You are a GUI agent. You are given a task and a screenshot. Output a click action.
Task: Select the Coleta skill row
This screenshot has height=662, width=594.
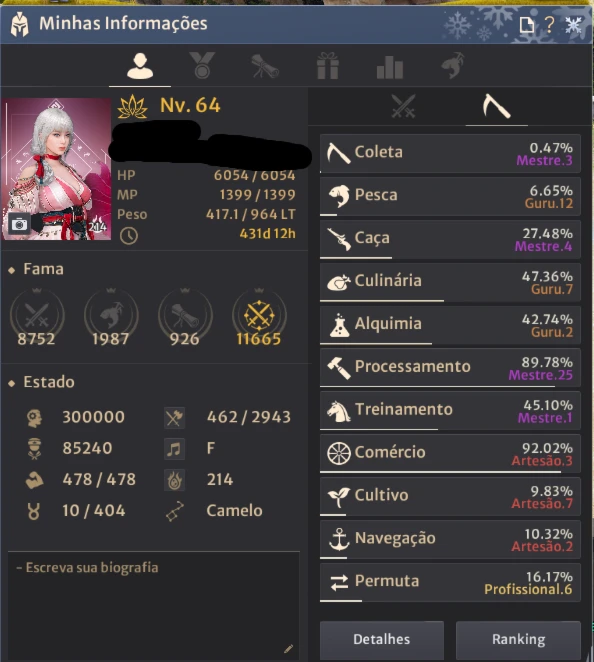(x=450, y=153)
